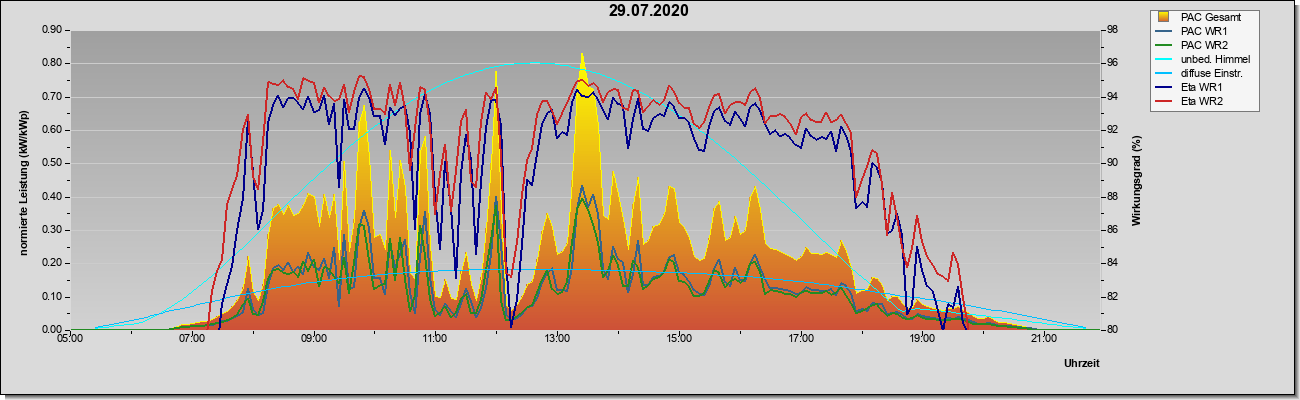1300x400 pixels.
Task: Click the chart title 29.07.2020
Action: click(648, 11)
